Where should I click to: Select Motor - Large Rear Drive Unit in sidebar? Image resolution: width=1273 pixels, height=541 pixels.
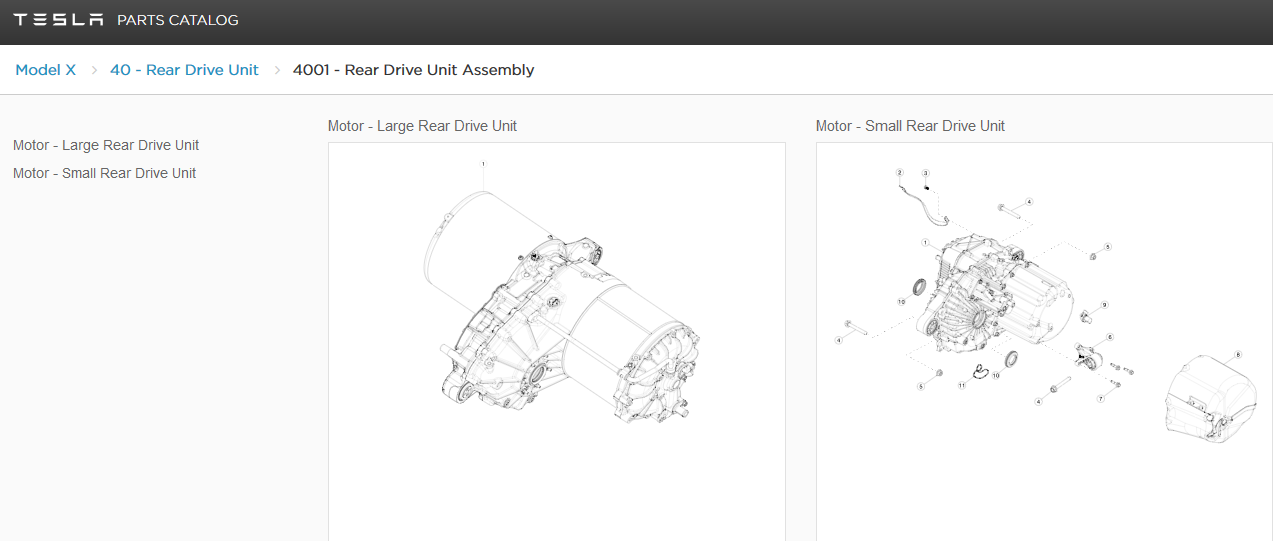click(106, 145)
